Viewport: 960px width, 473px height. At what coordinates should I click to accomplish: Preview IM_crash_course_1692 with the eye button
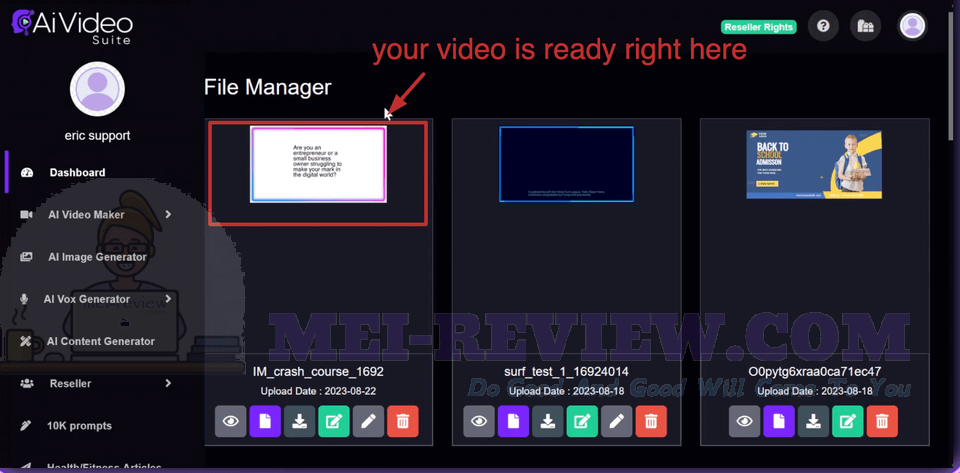231,421
